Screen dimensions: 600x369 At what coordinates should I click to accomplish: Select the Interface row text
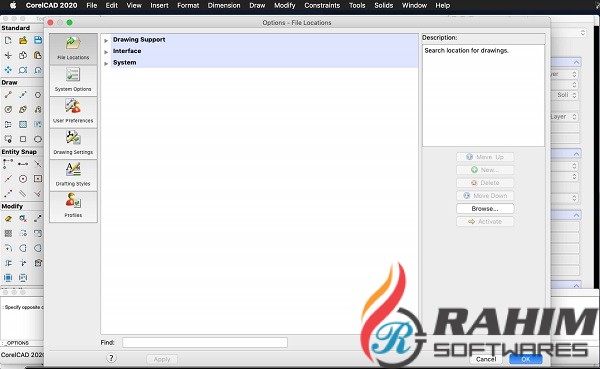click(x=127, y=51)
